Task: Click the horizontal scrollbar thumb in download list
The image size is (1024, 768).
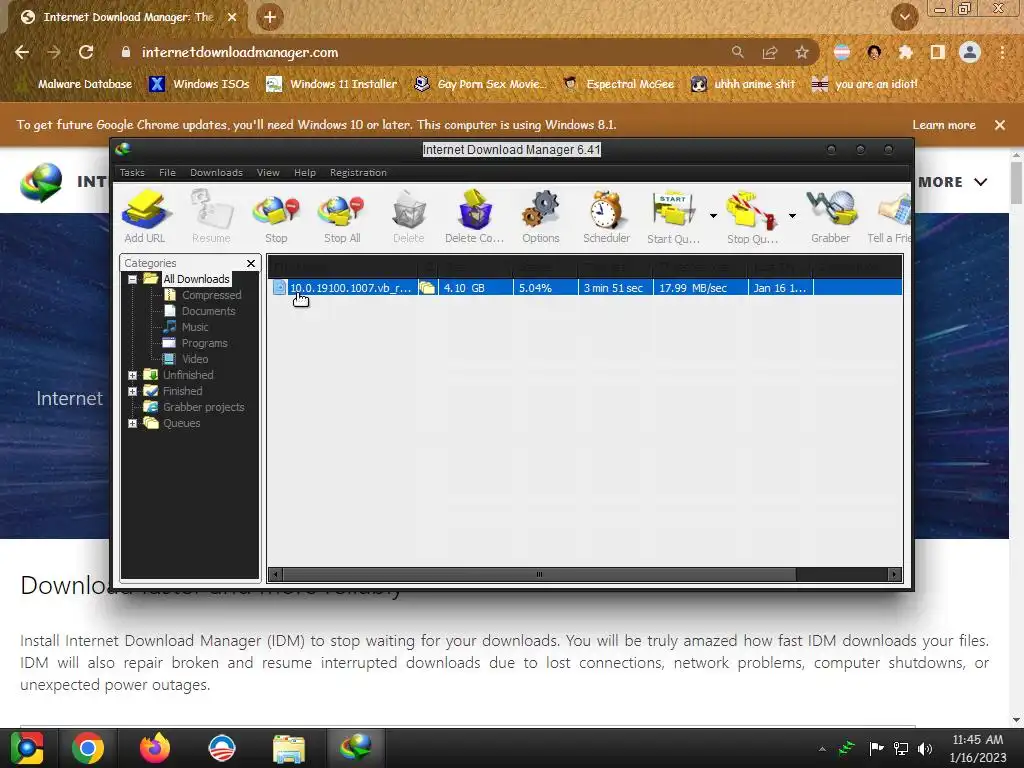Action: pyautogui.click(x=539, y=575)
